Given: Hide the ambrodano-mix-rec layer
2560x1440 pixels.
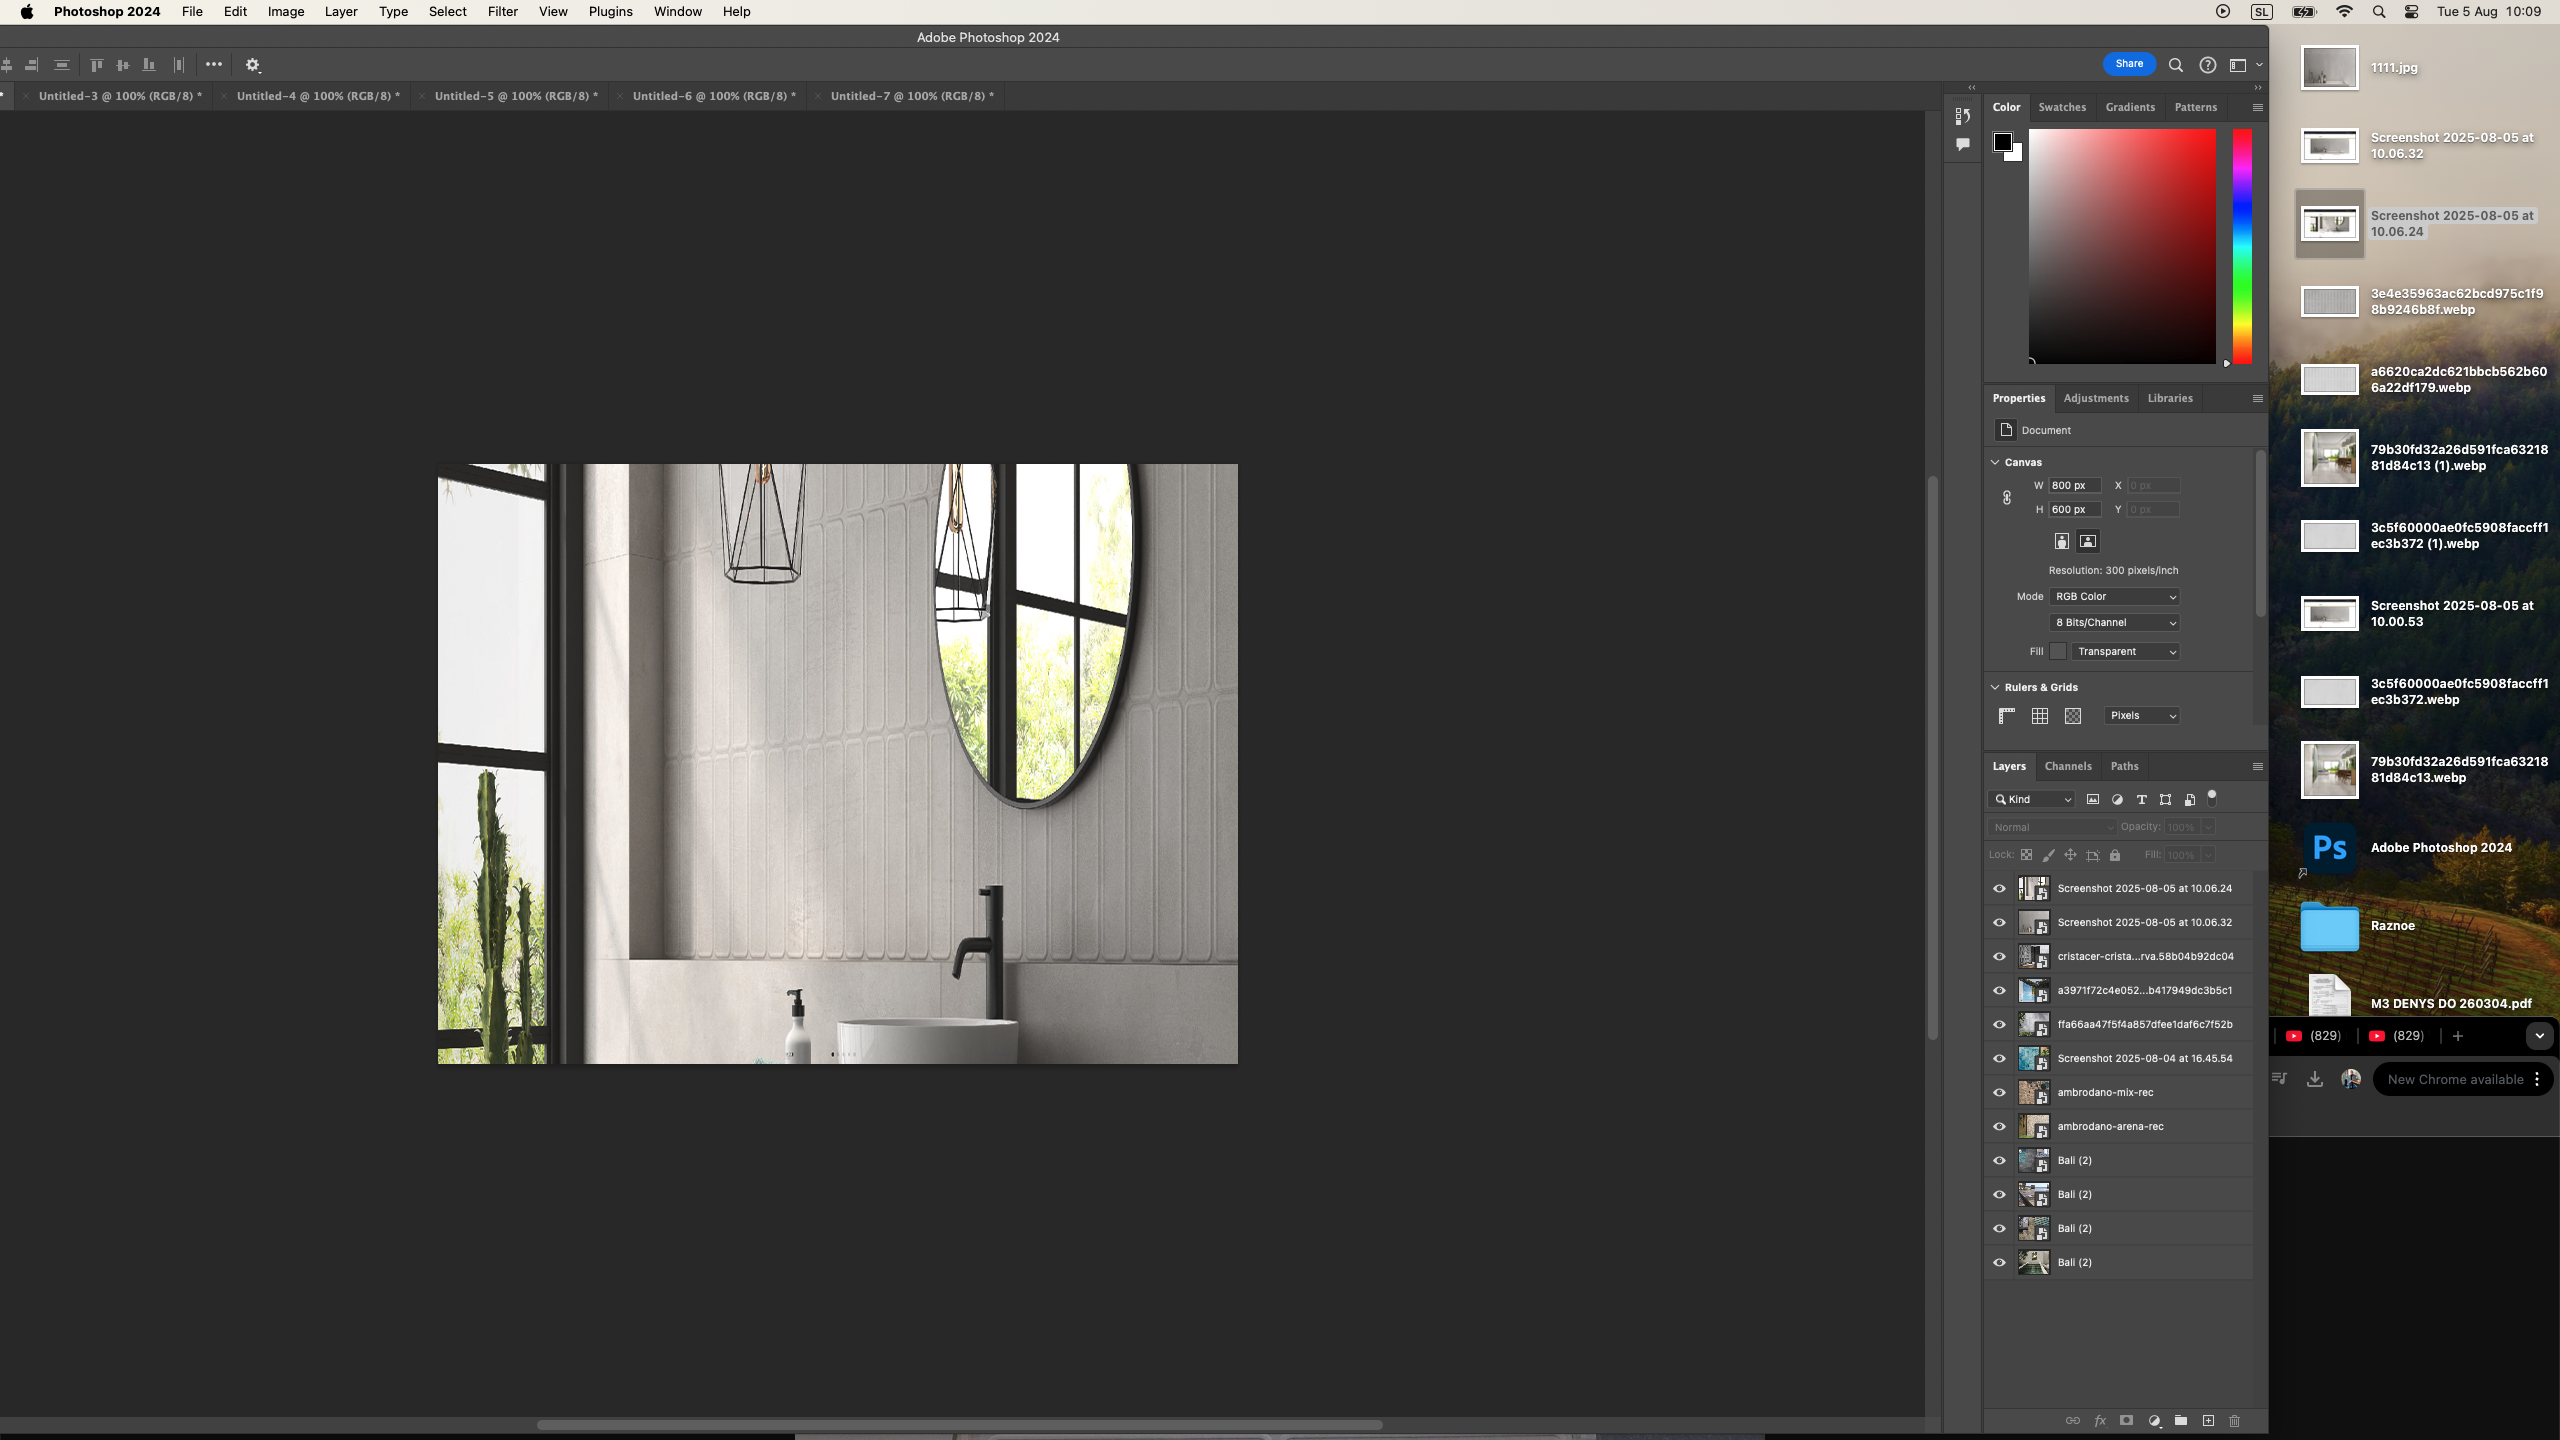Looking at the screenshot, I should [x=1999, y=1092].
